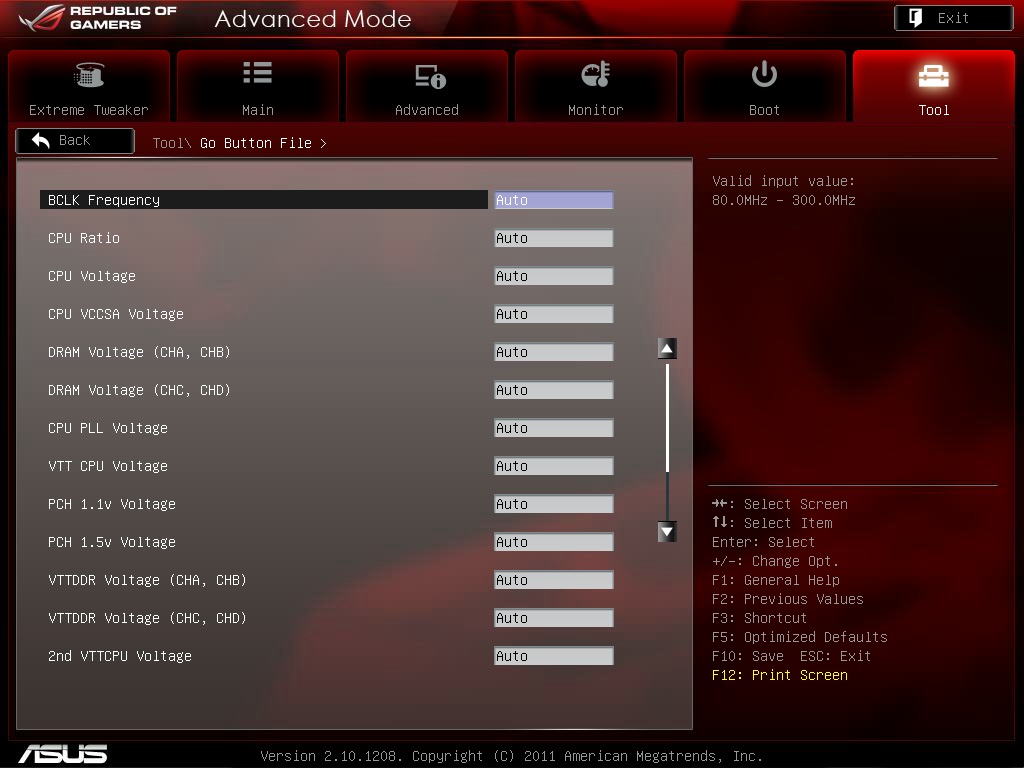Click the Tool\ breadcrumb link
1024x768 pixels.
pos(172,143)
